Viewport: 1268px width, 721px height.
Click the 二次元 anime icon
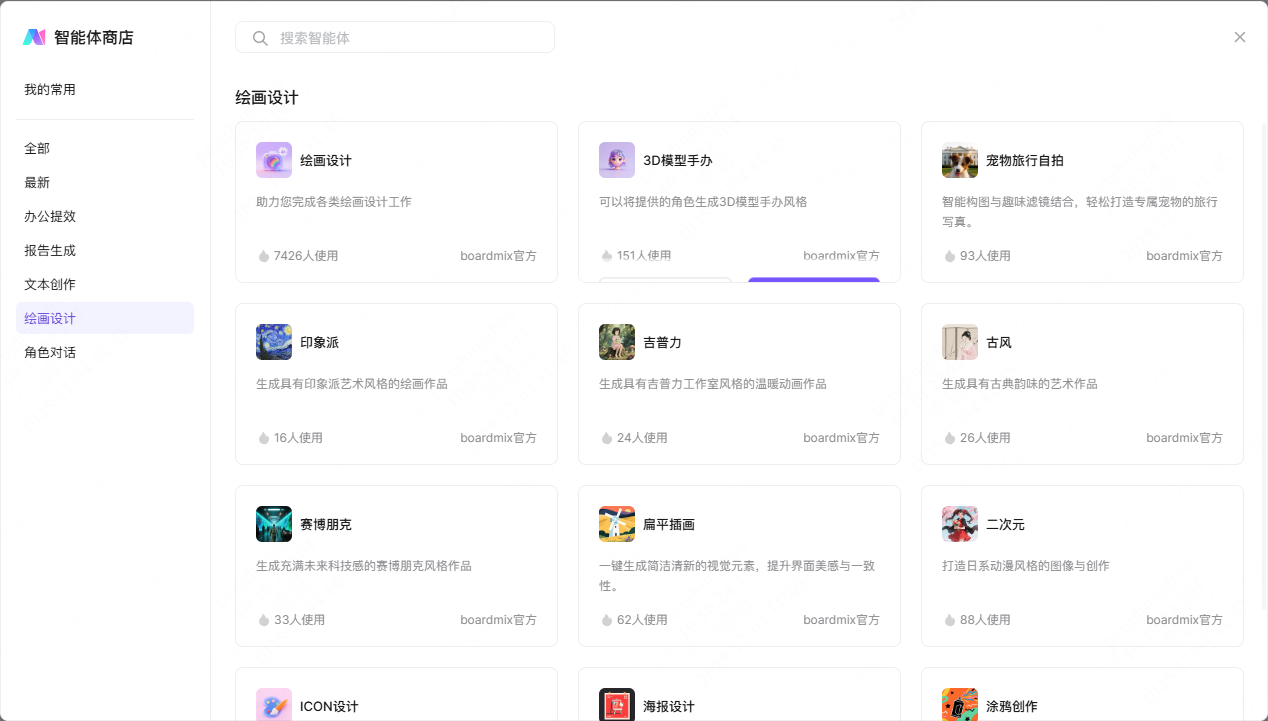pyautogui.click(x=960, y=524)
